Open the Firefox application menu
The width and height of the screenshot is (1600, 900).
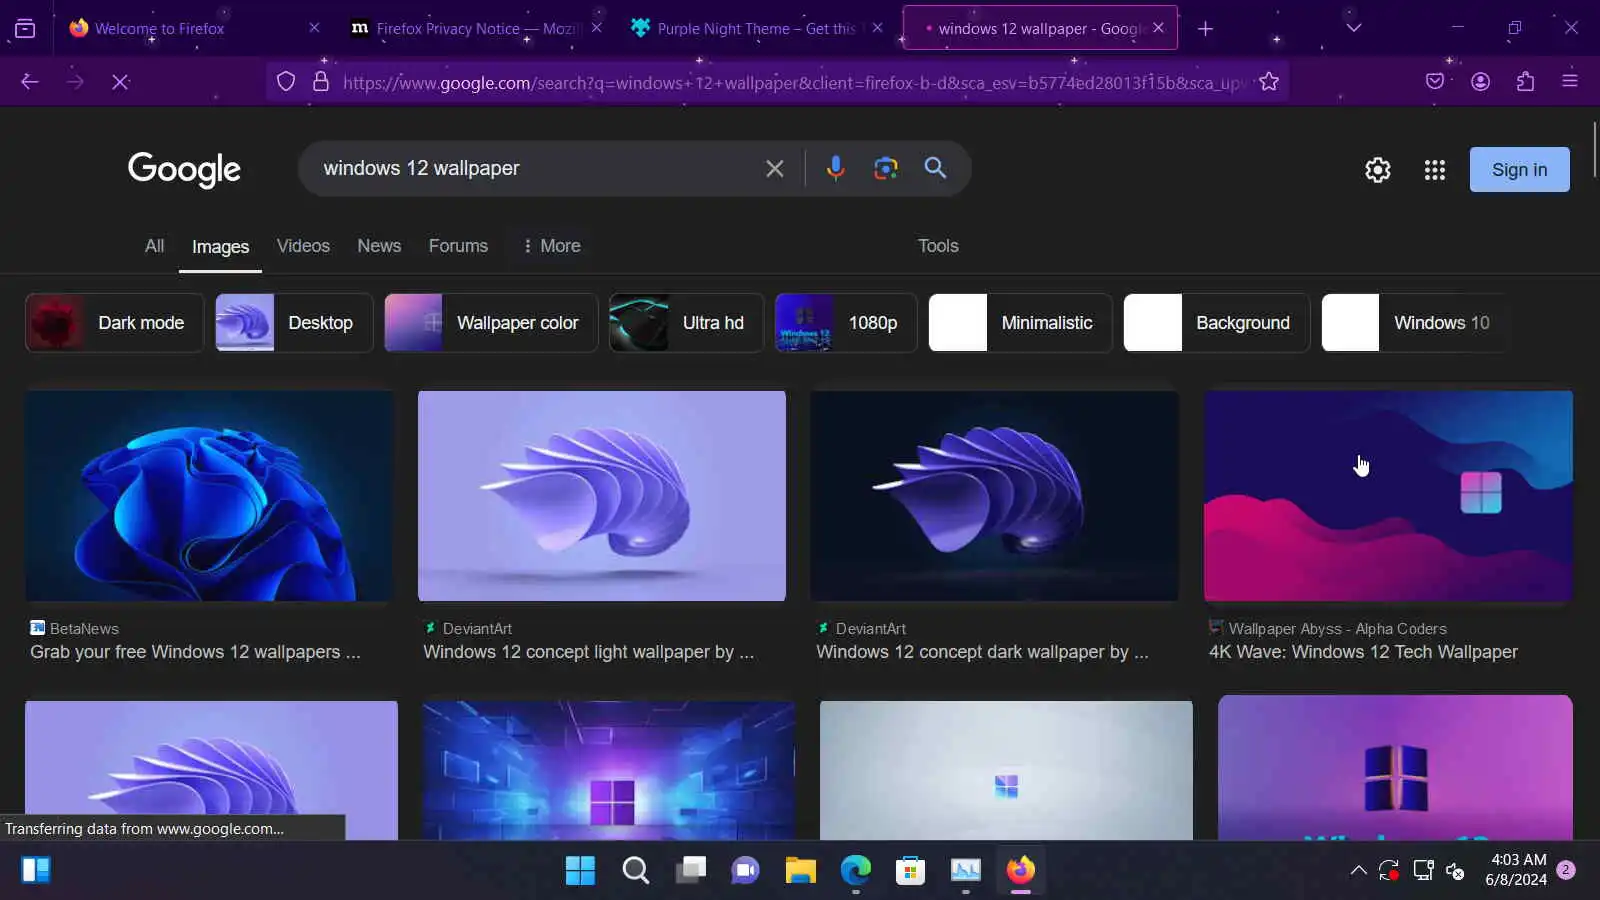1570,82
